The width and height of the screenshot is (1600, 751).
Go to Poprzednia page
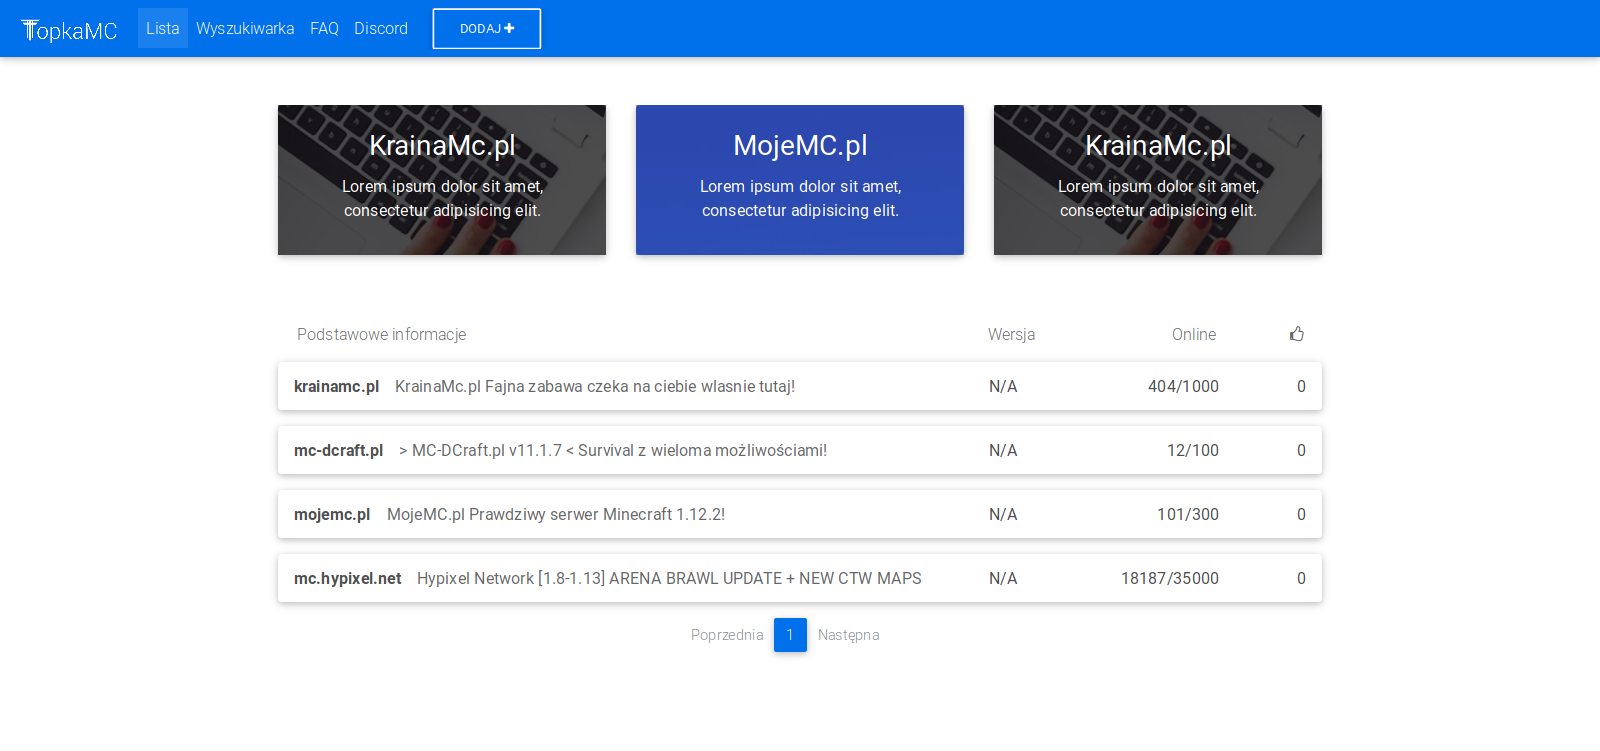click(x=727, y=635)
